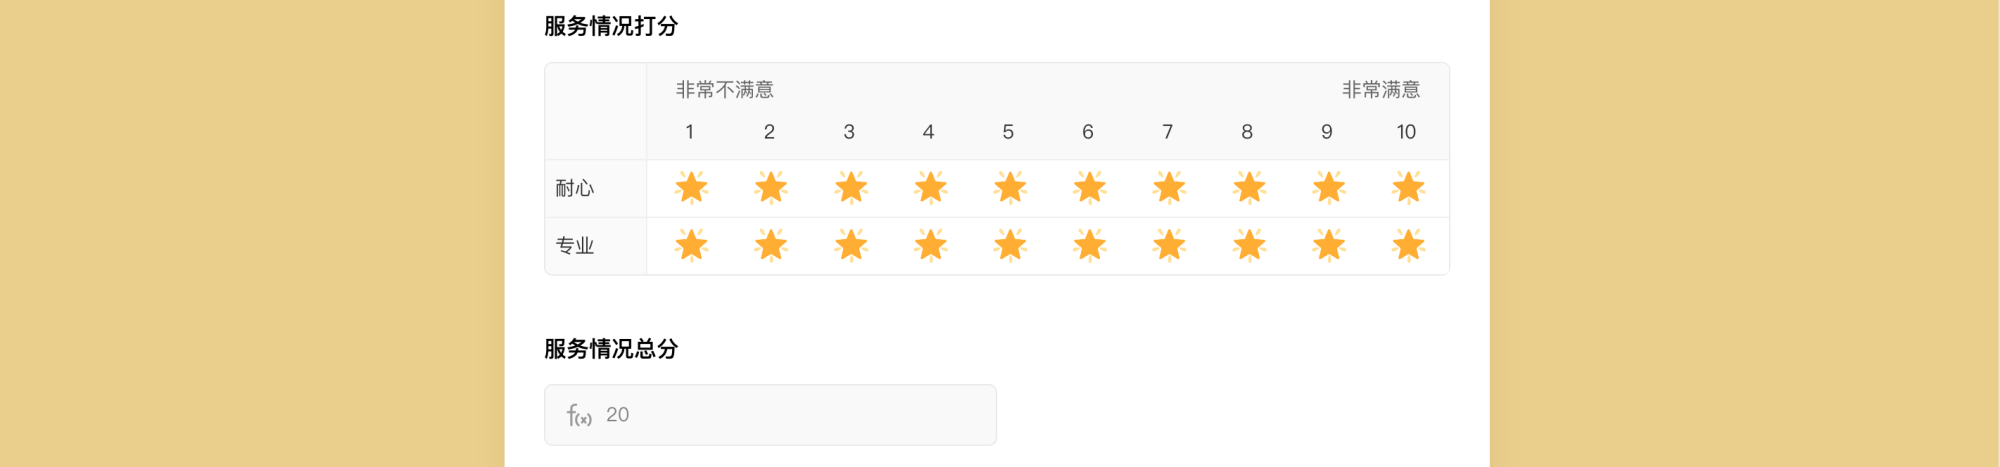Click the 7th star in the 耐心 row
The width and height of the screenshot is (2000, 467).
click(x=1169, y=188)
